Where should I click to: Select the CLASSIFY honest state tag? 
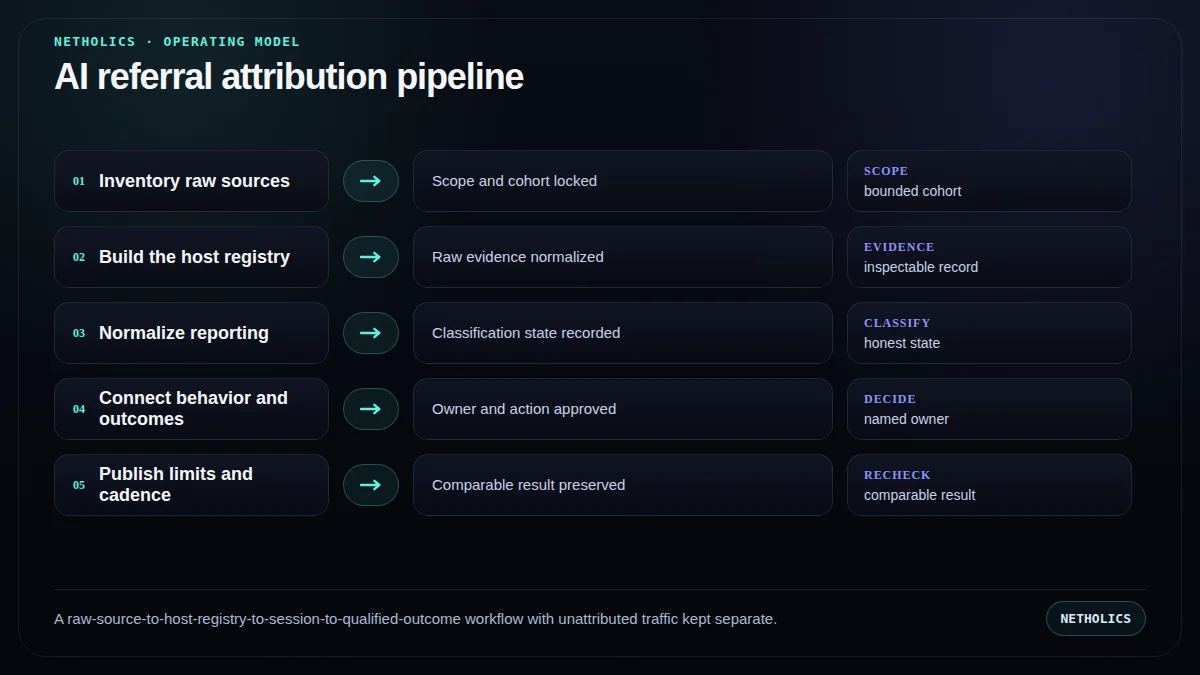click(989, 333)
